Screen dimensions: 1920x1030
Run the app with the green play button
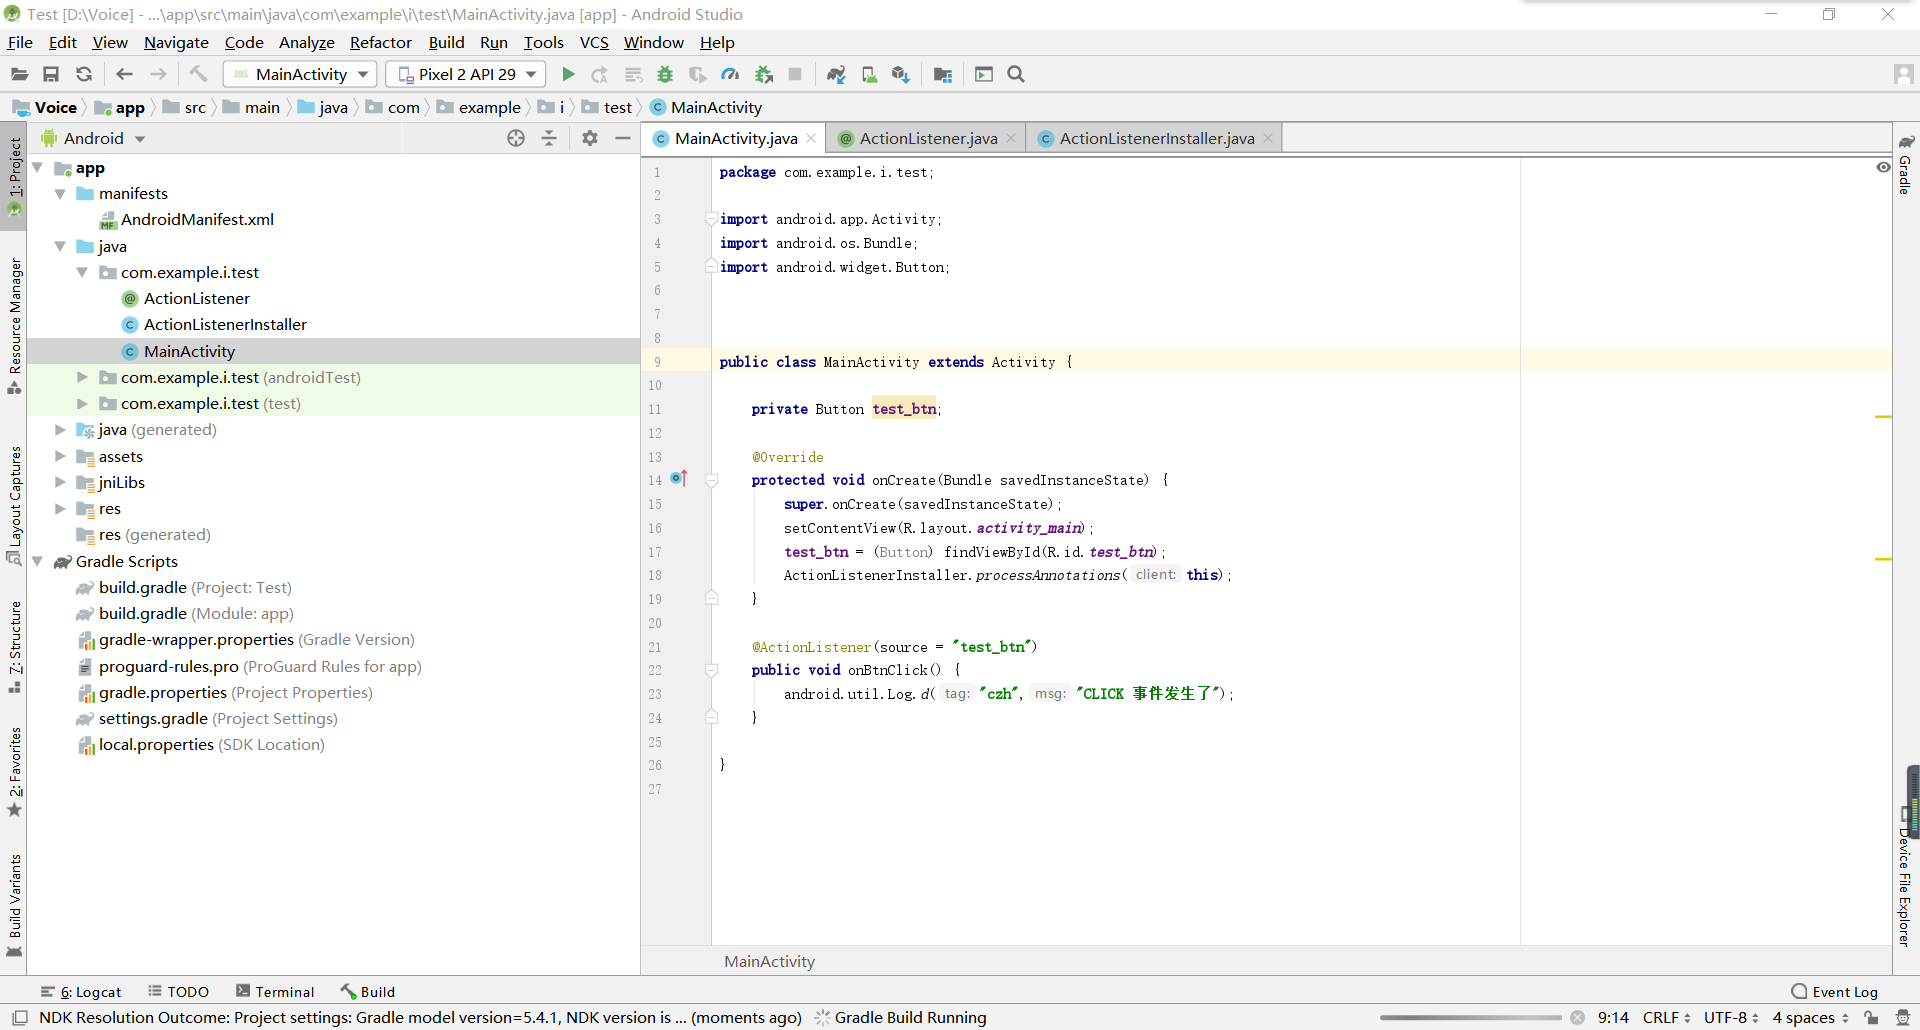click(568, 74)
